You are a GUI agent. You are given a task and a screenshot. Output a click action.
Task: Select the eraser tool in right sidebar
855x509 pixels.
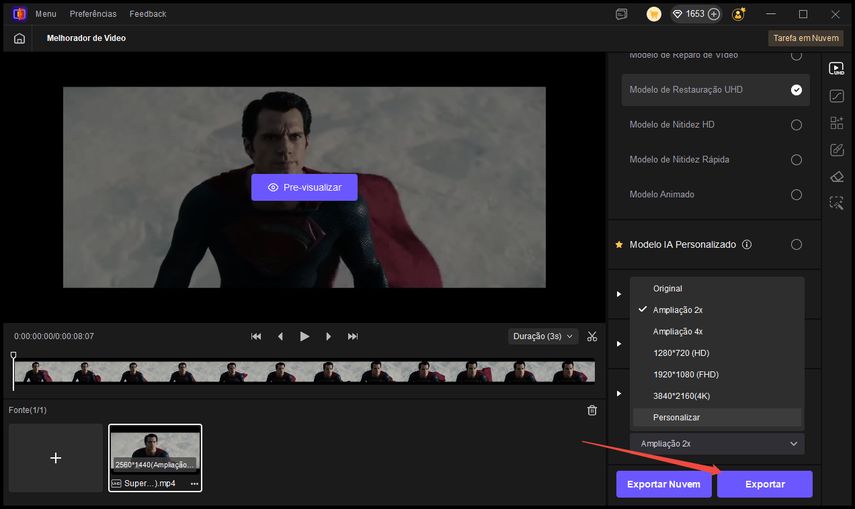[837, 176]
